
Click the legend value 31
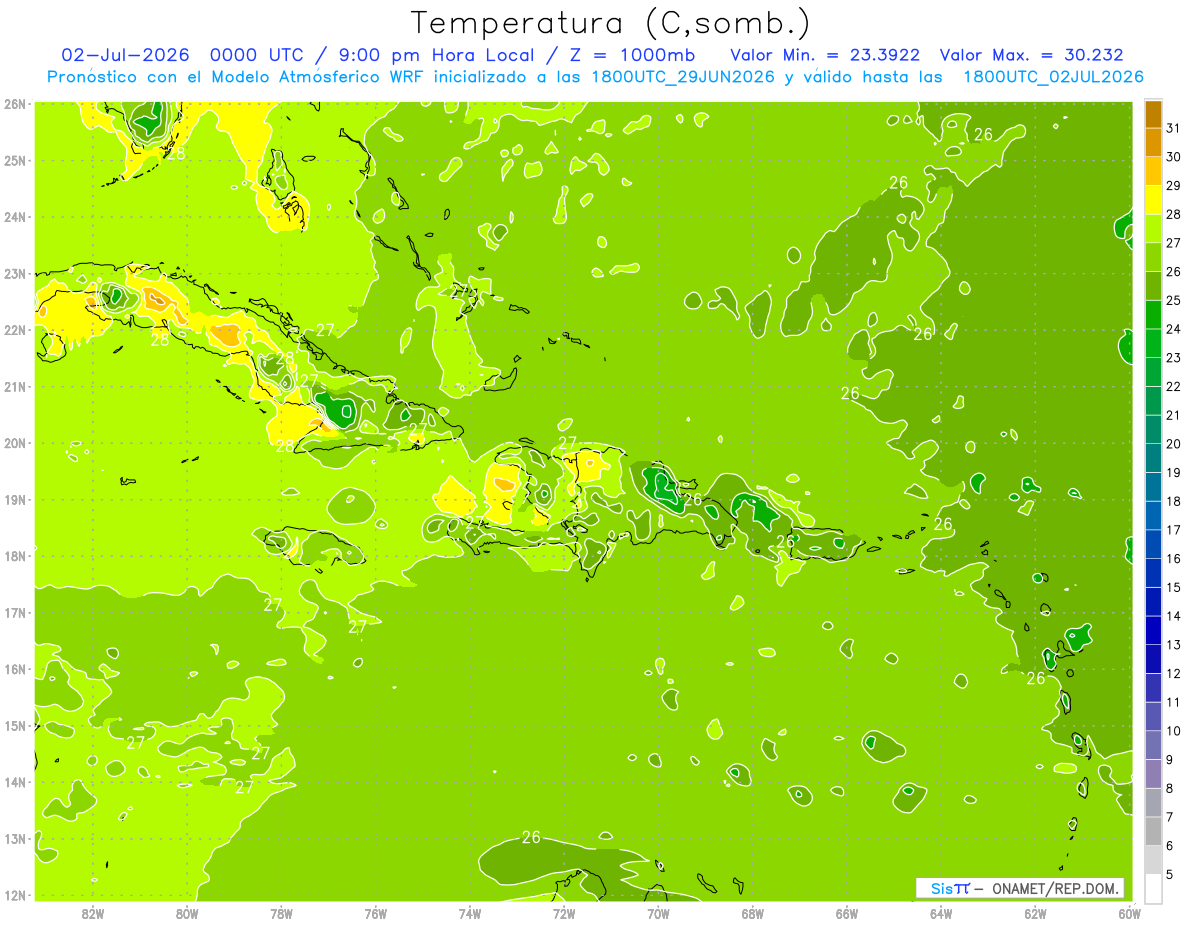pyautogui.click(x=1174, y=128)
